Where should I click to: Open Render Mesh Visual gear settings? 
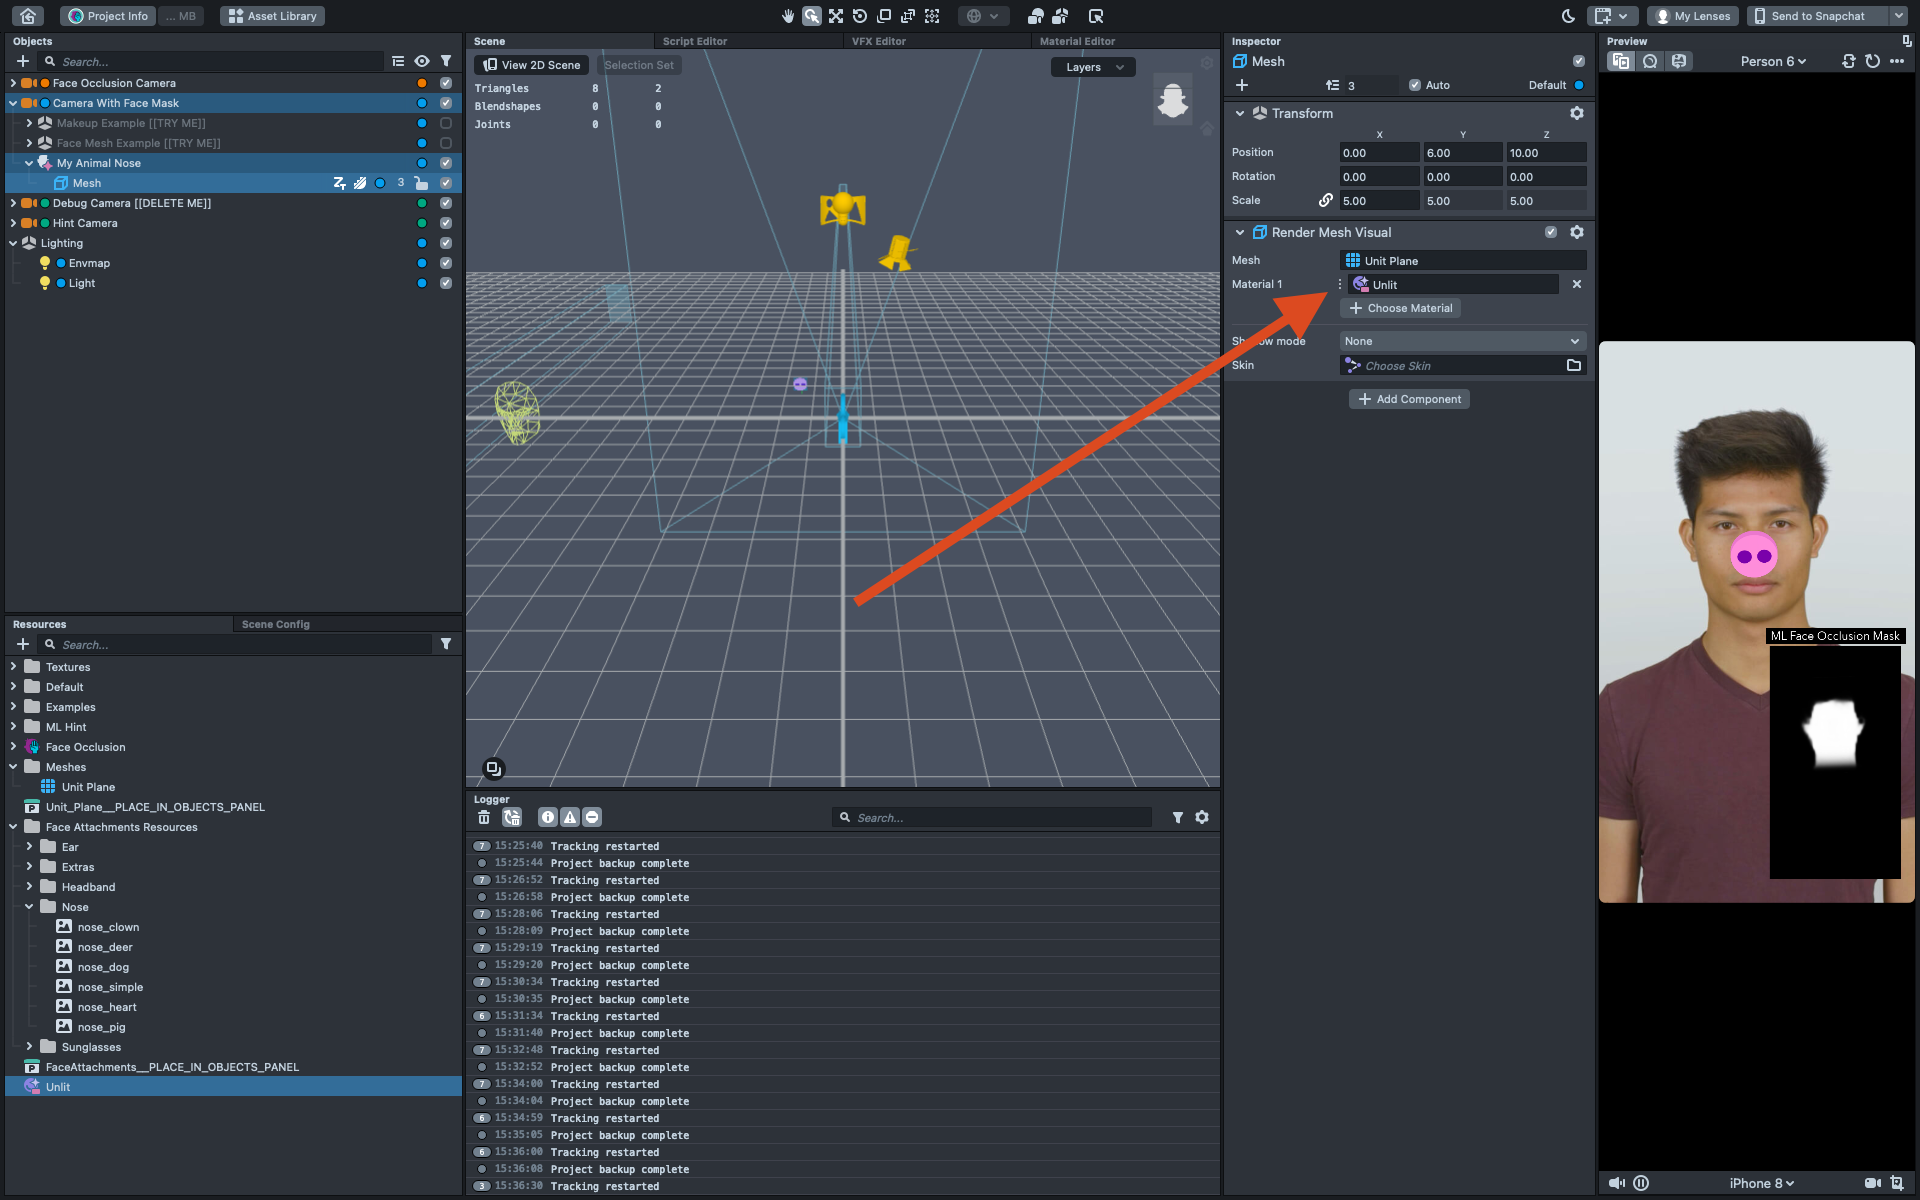coord(1577,232)
